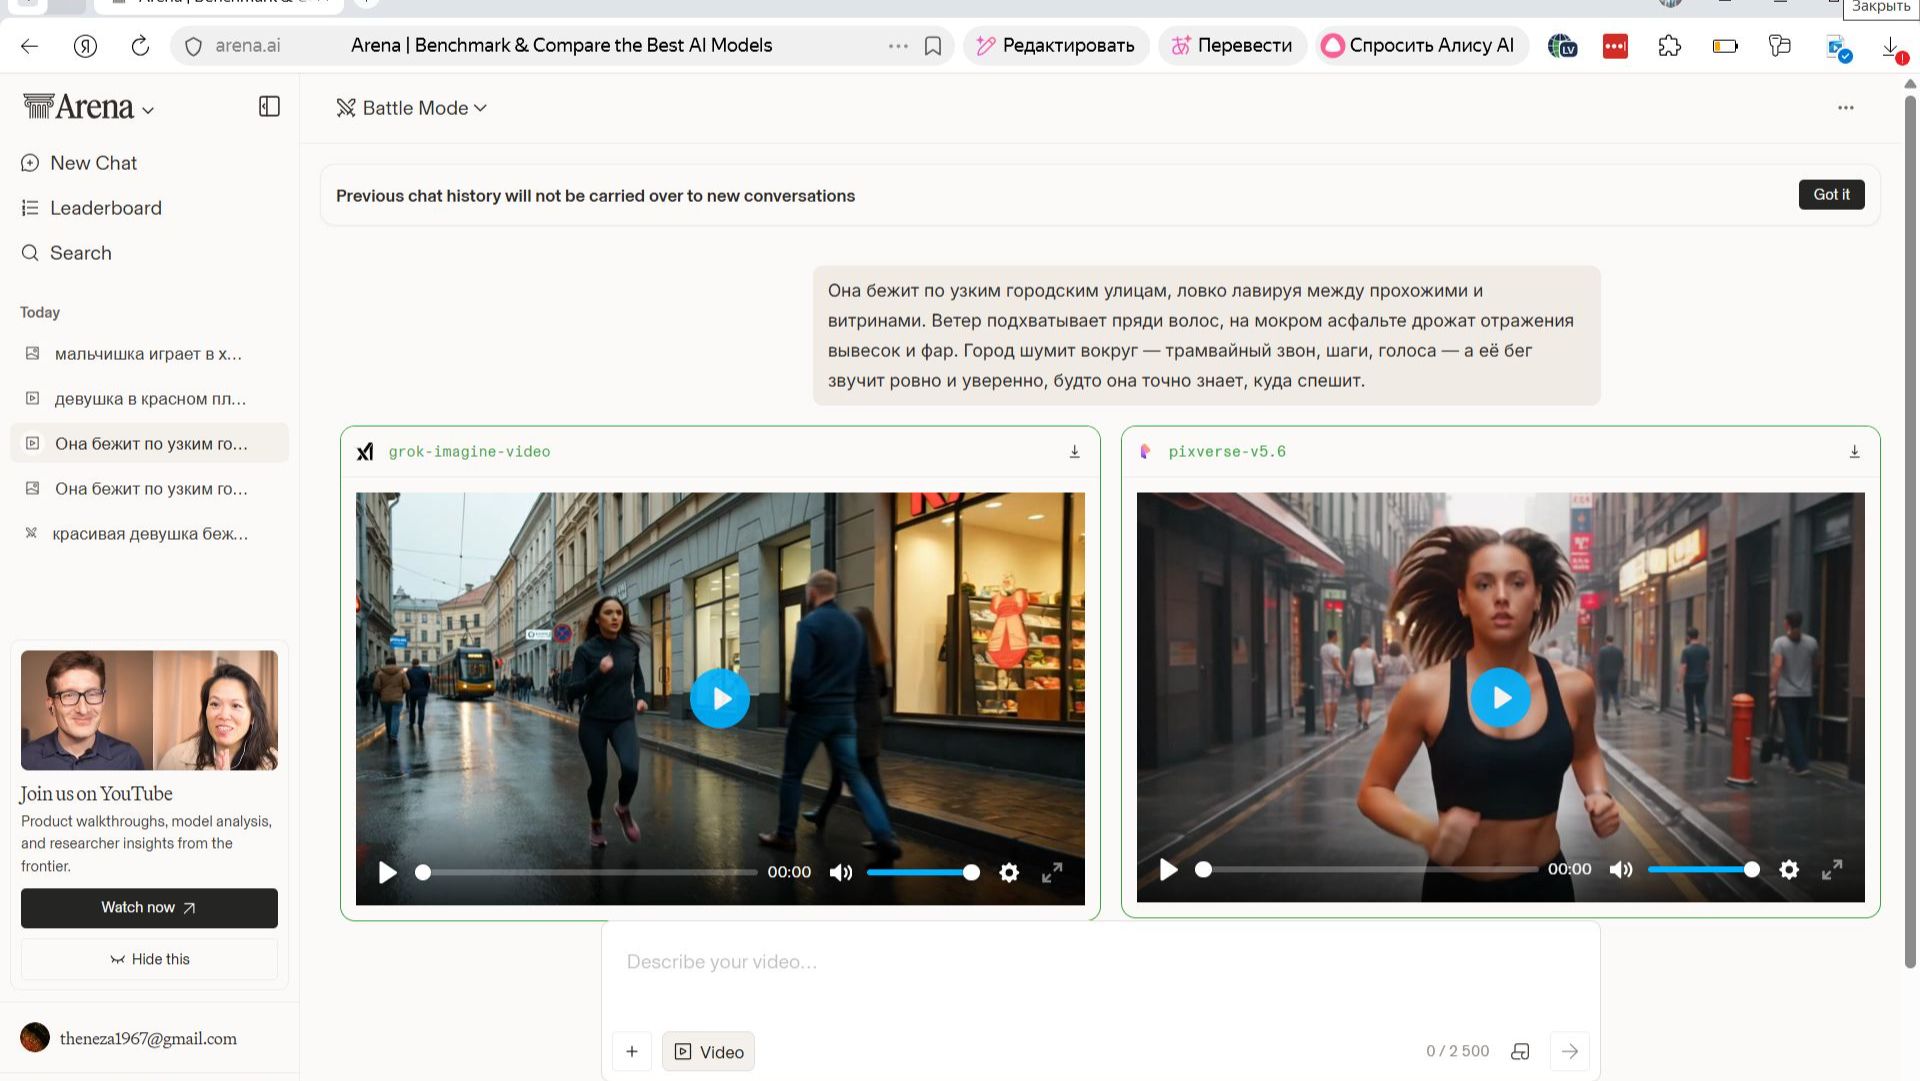Open the Leaderboard page
This screenshot has width=1920, height=1081.
[x=105, y=208]
